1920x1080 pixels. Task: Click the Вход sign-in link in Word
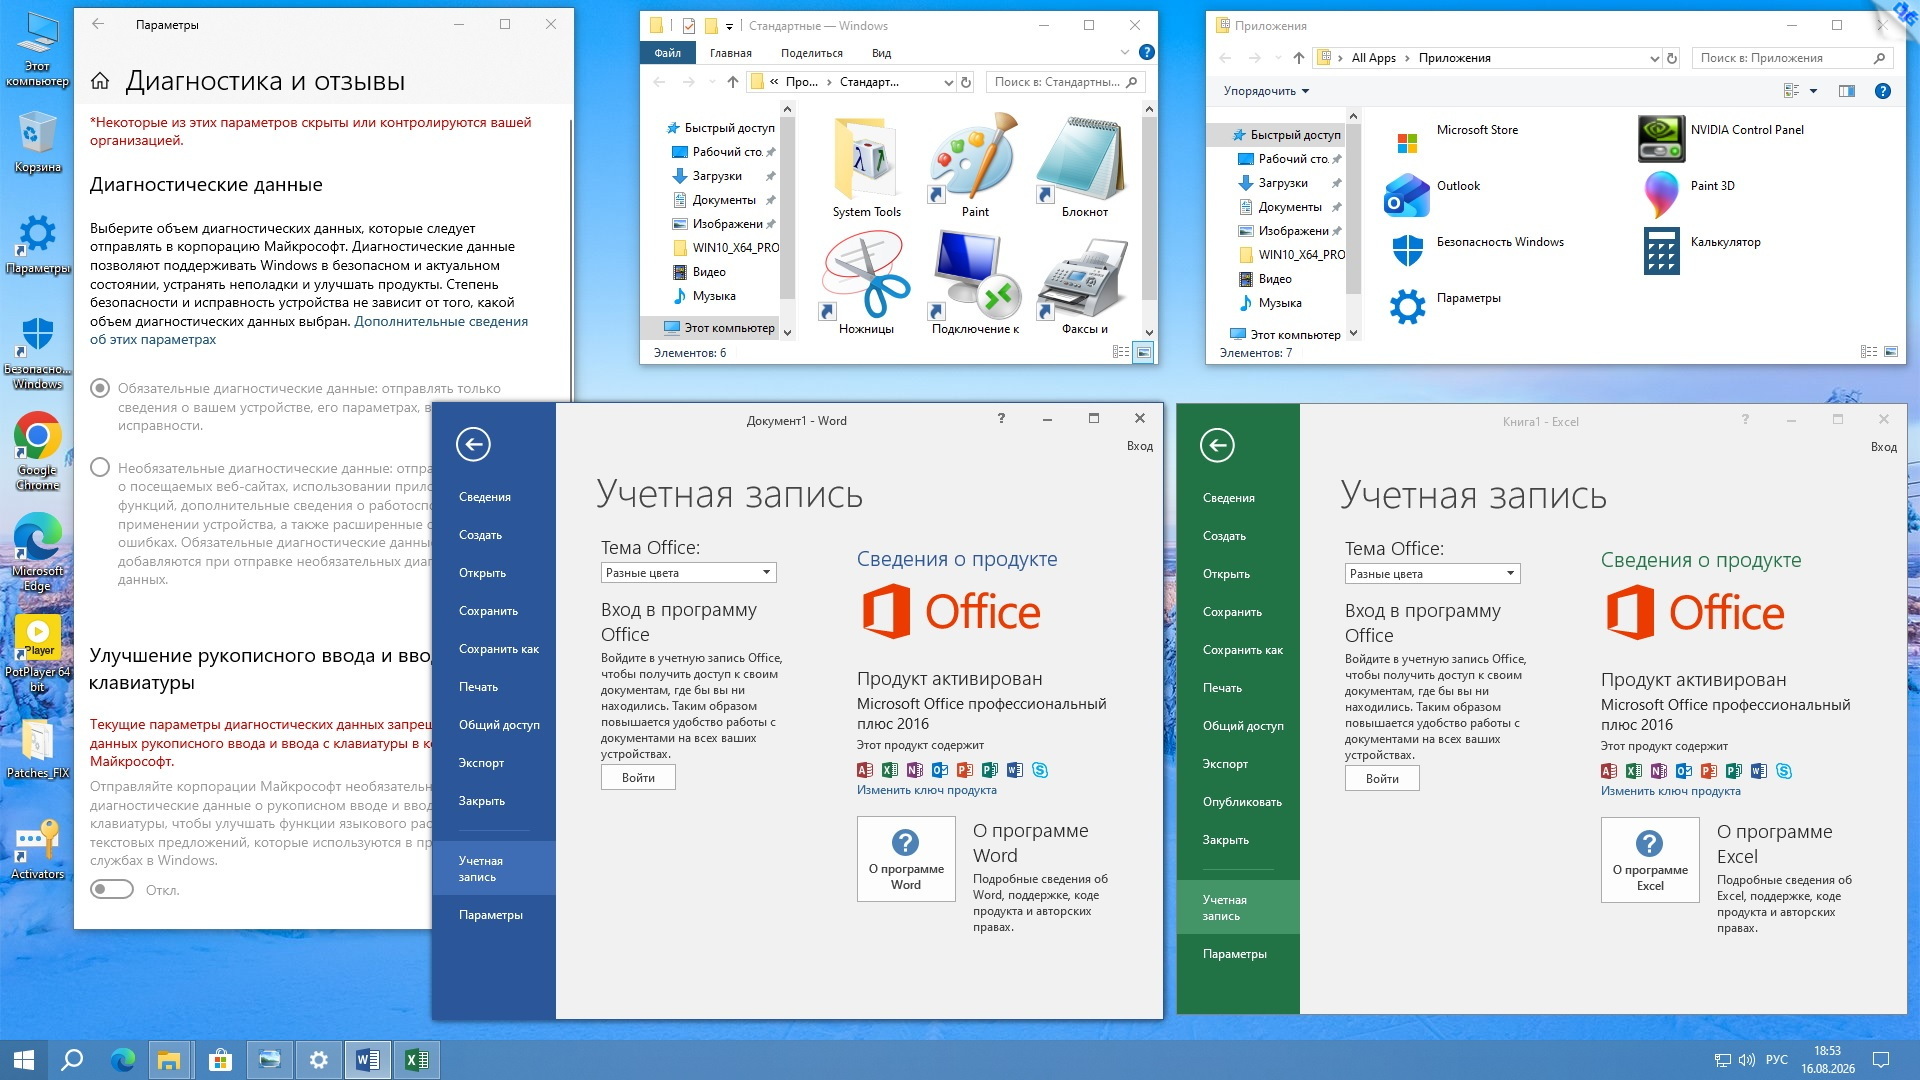pyautogui.click(x=1140, y=446)
